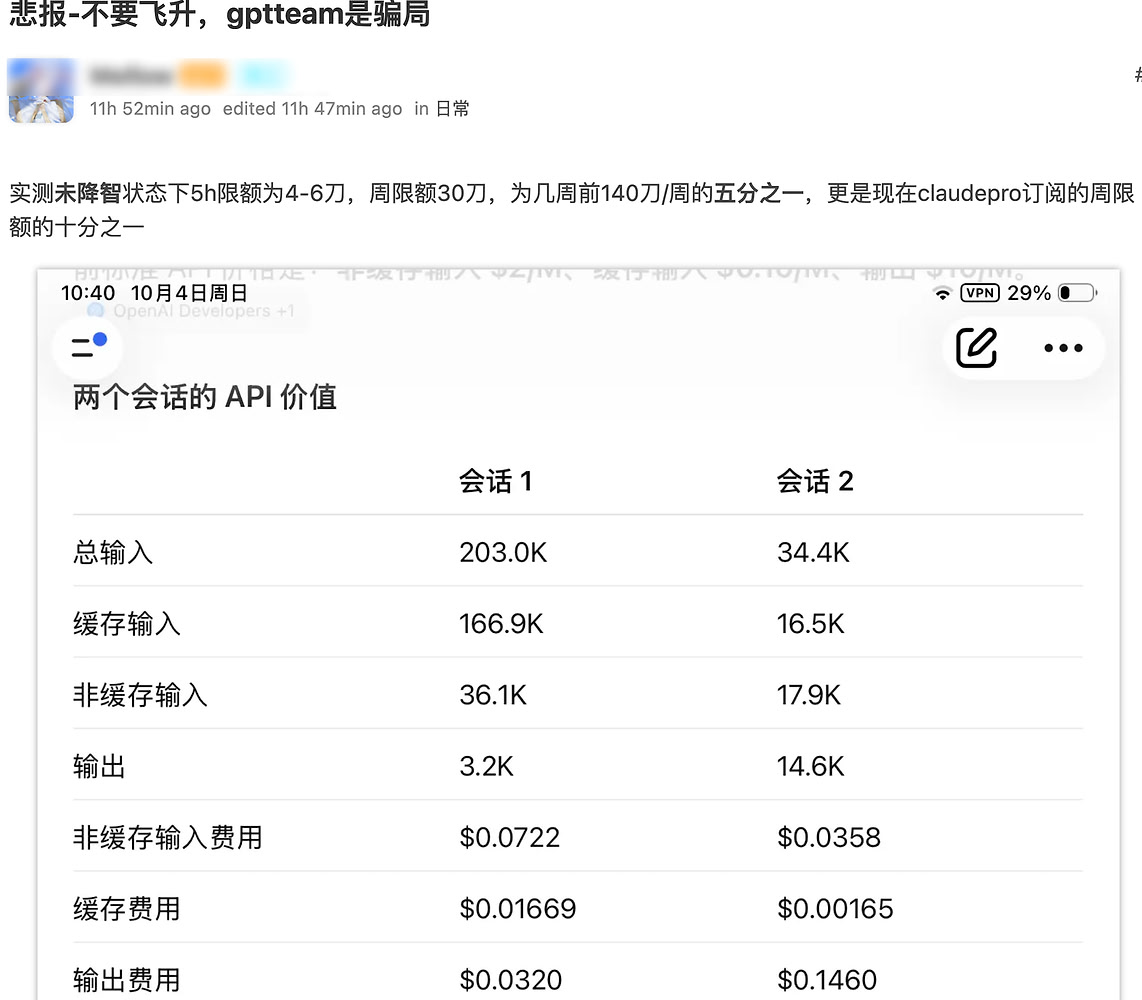Click the value '$0.00165'
1142x1000 pixels.
click(835, 909)
